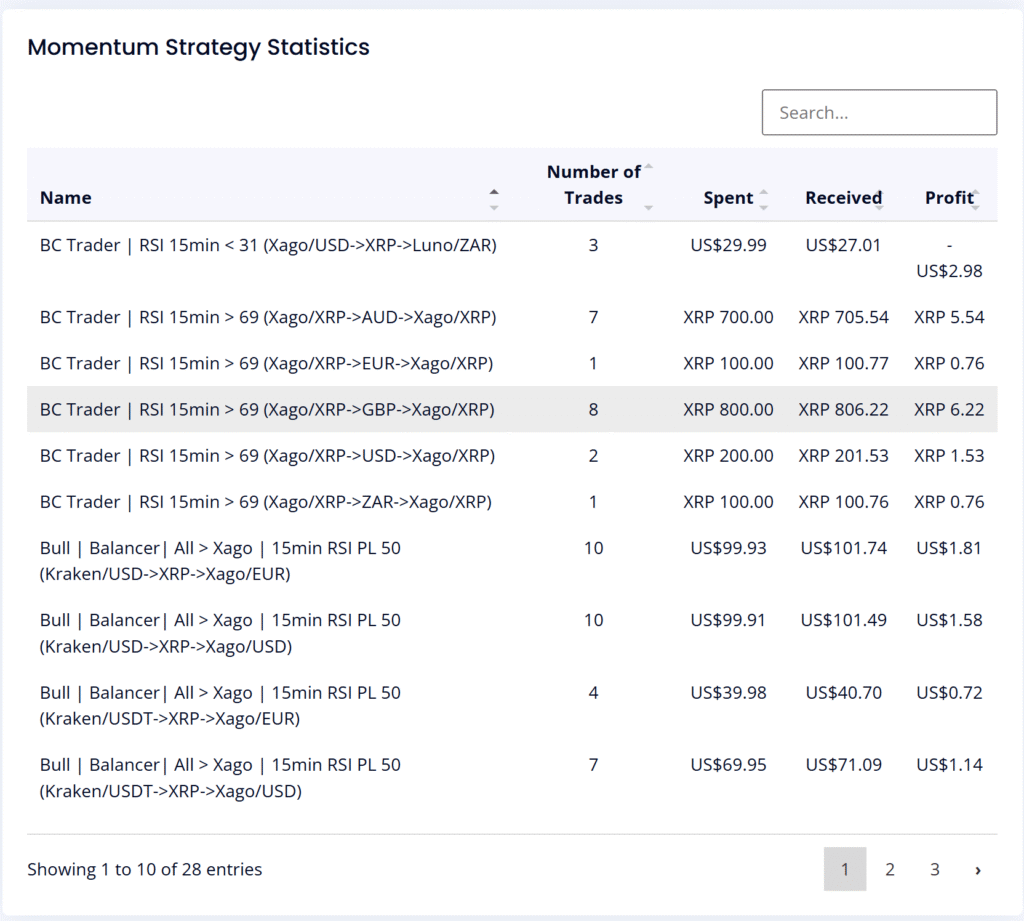
Task: Select Bull Balancer Kraken/USD->XRP->Xago/EUR row
Action: pos(220,561)
